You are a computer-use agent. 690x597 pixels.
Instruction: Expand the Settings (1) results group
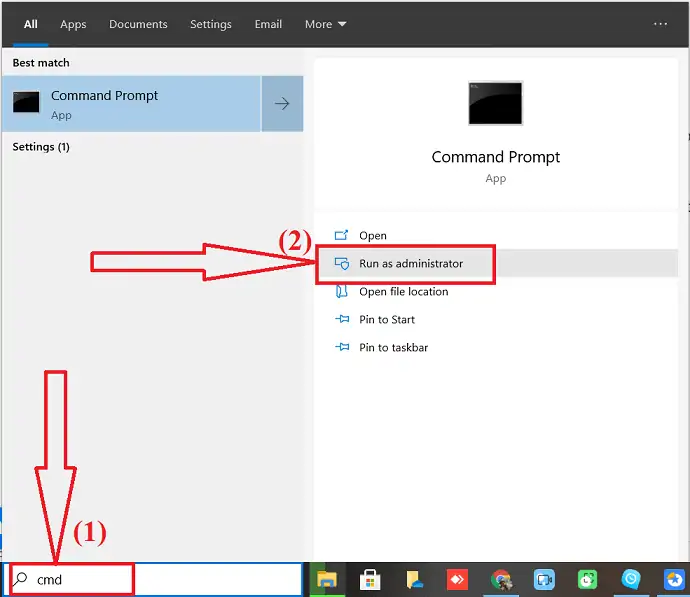(x=41, y=147)
